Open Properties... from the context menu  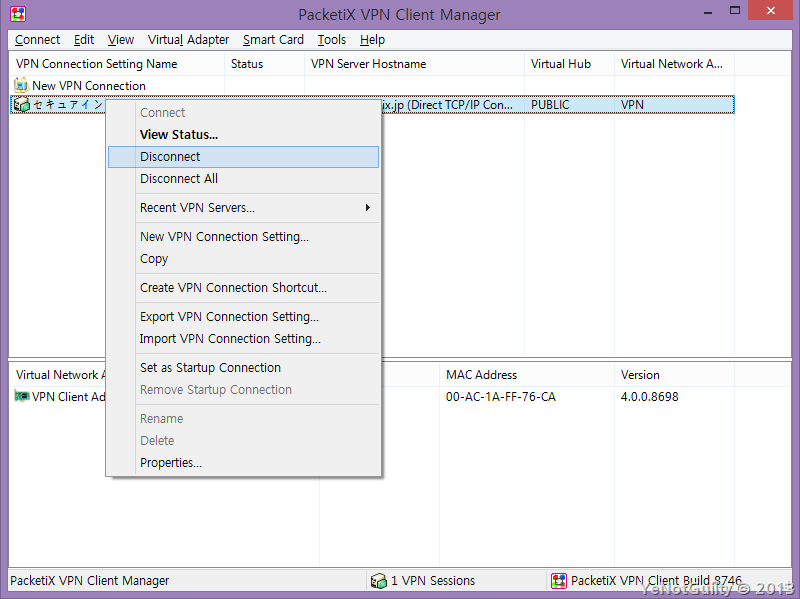click(x=243, y=463)
